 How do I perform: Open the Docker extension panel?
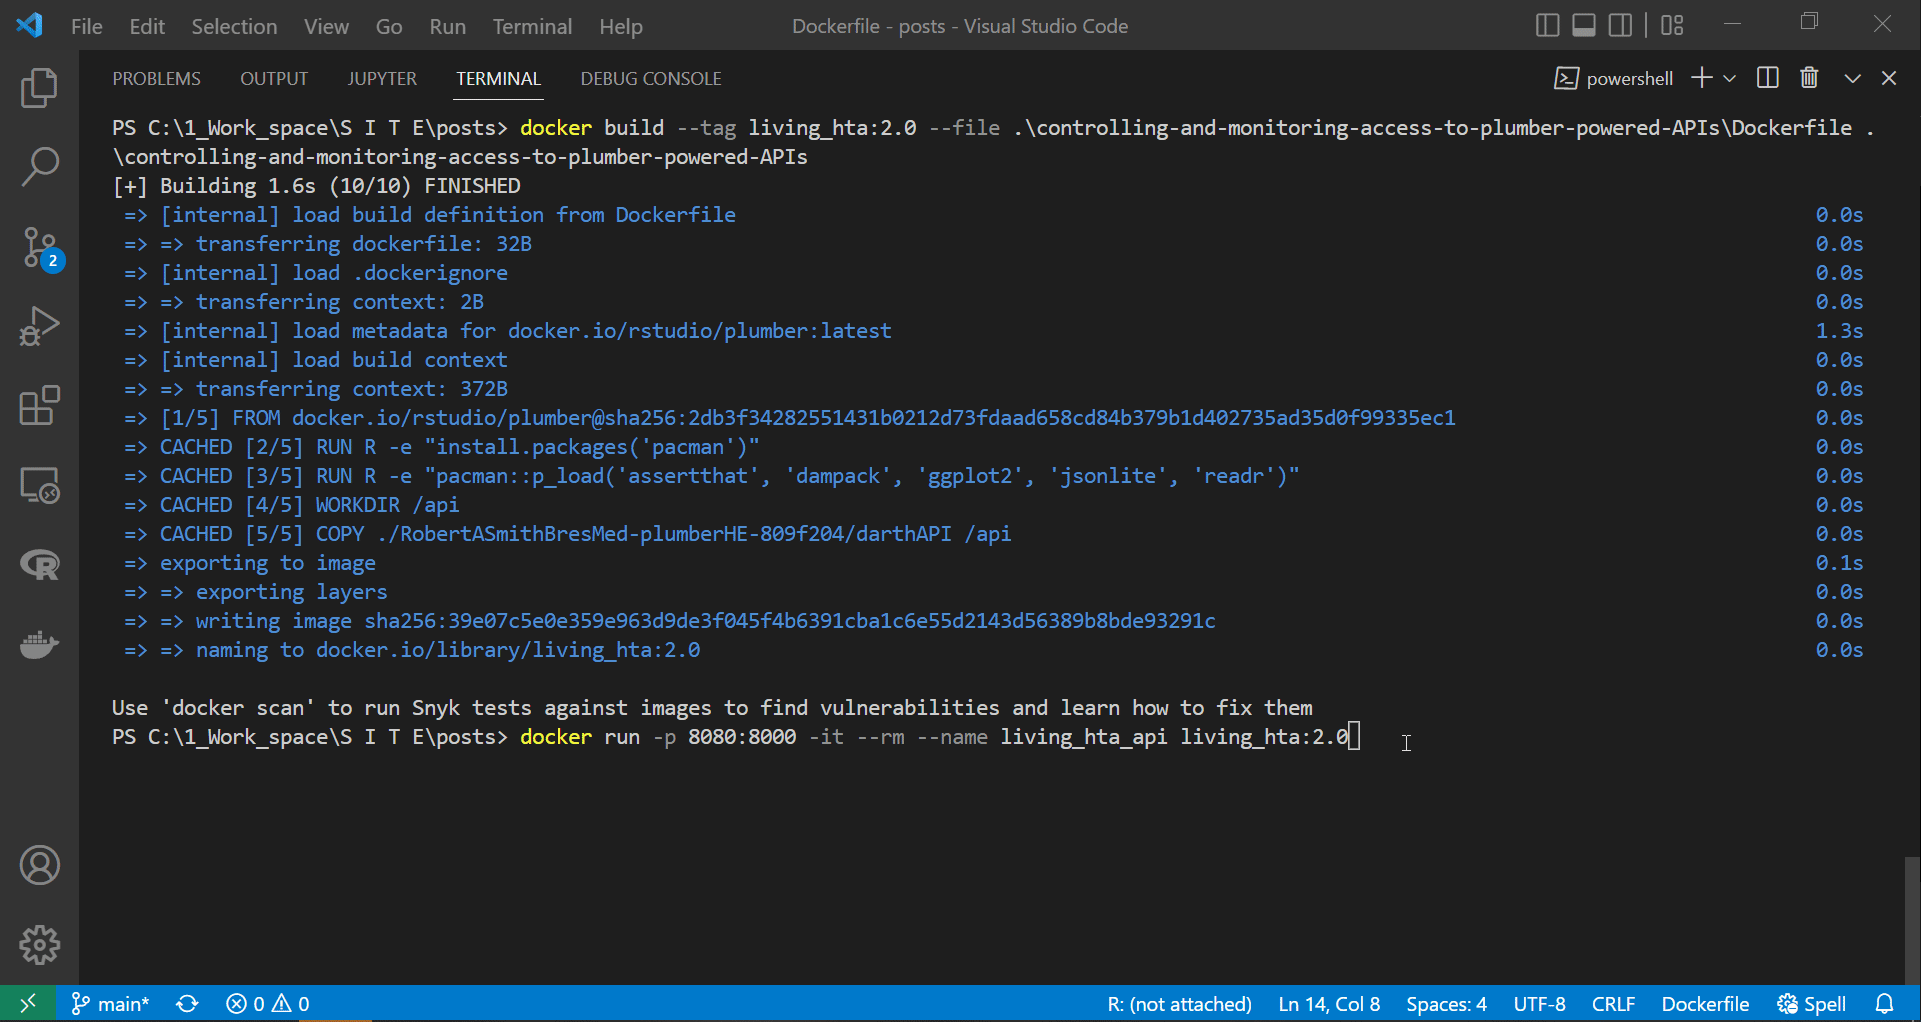point(40,645)
